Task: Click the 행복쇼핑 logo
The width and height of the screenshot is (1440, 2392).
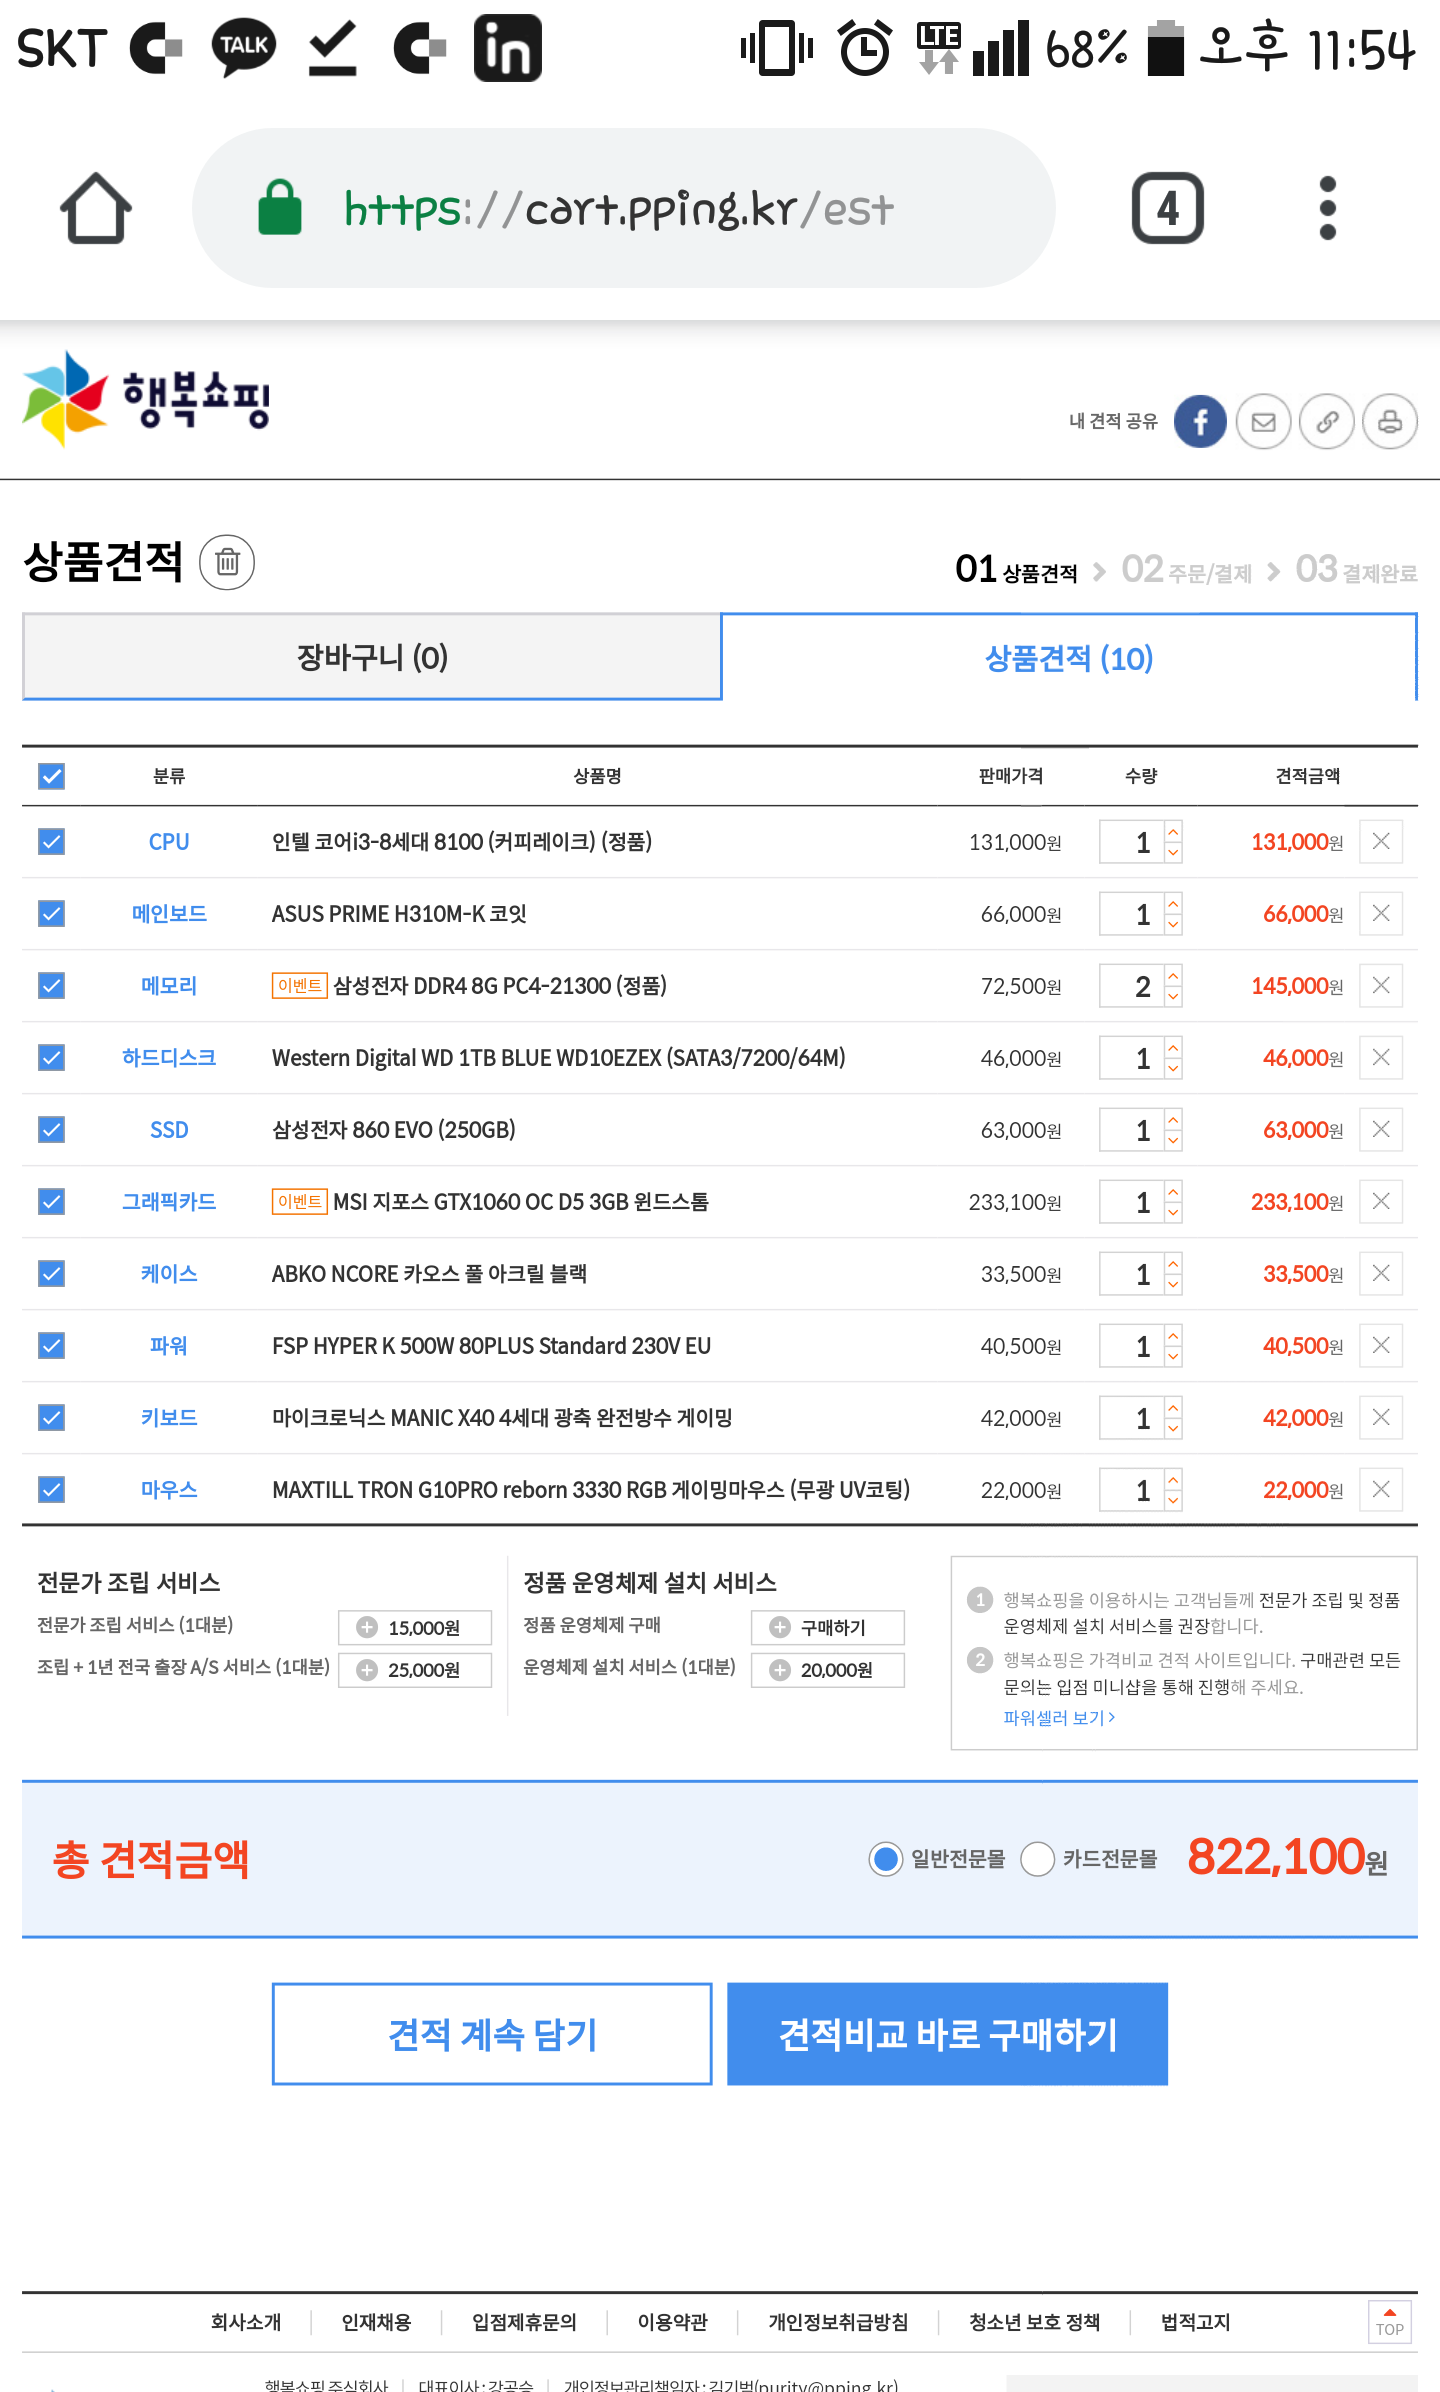Action: [x=146, y=399]
